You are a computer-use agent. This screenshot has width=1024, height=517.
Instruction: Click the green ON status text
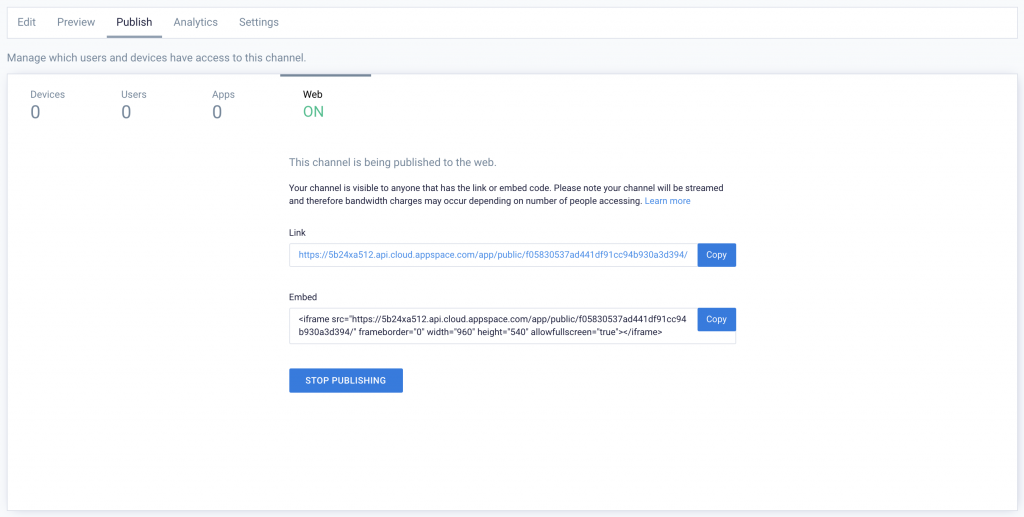(x=313, y=112)
